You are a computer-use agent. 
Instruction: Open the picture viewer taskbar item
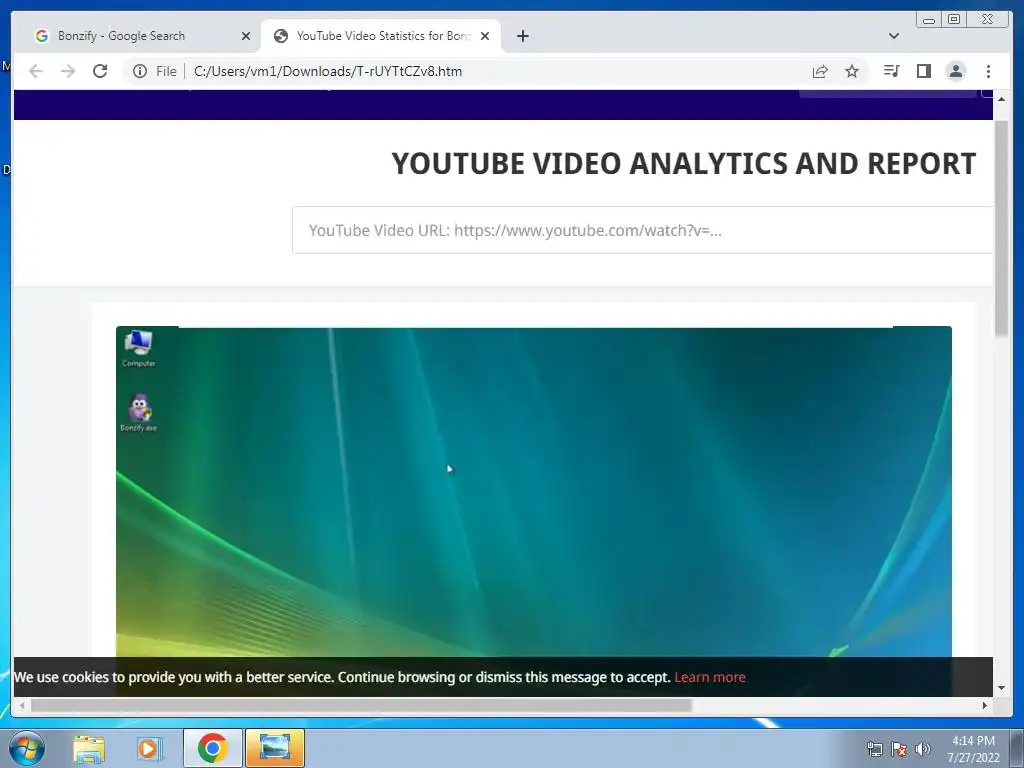point(275,748)
